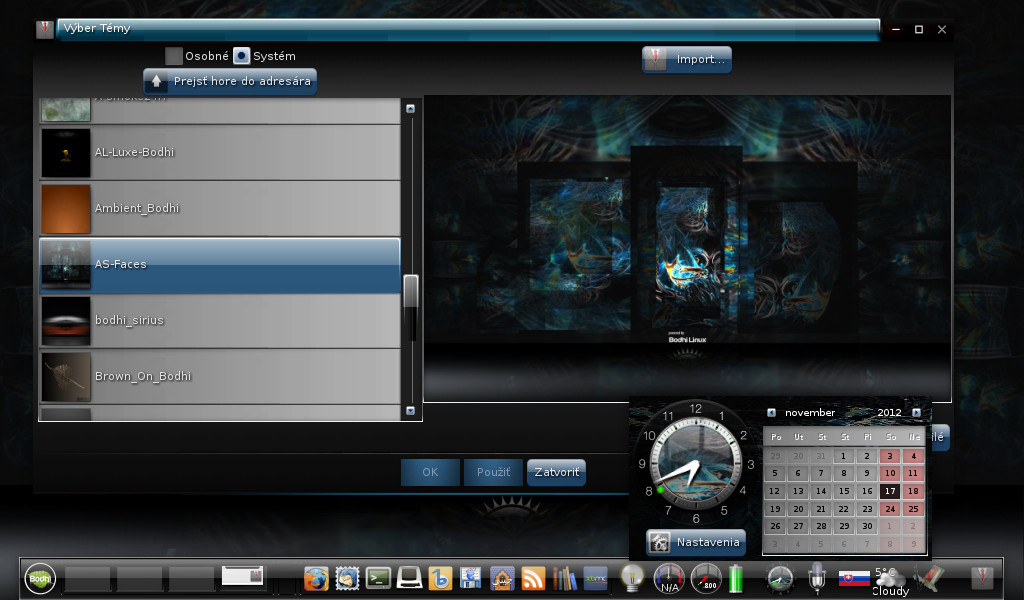This screenshot has height=600, width=1024.
Task: Launch the RSS feed reader icon
Action: click(x=533, y=578)
